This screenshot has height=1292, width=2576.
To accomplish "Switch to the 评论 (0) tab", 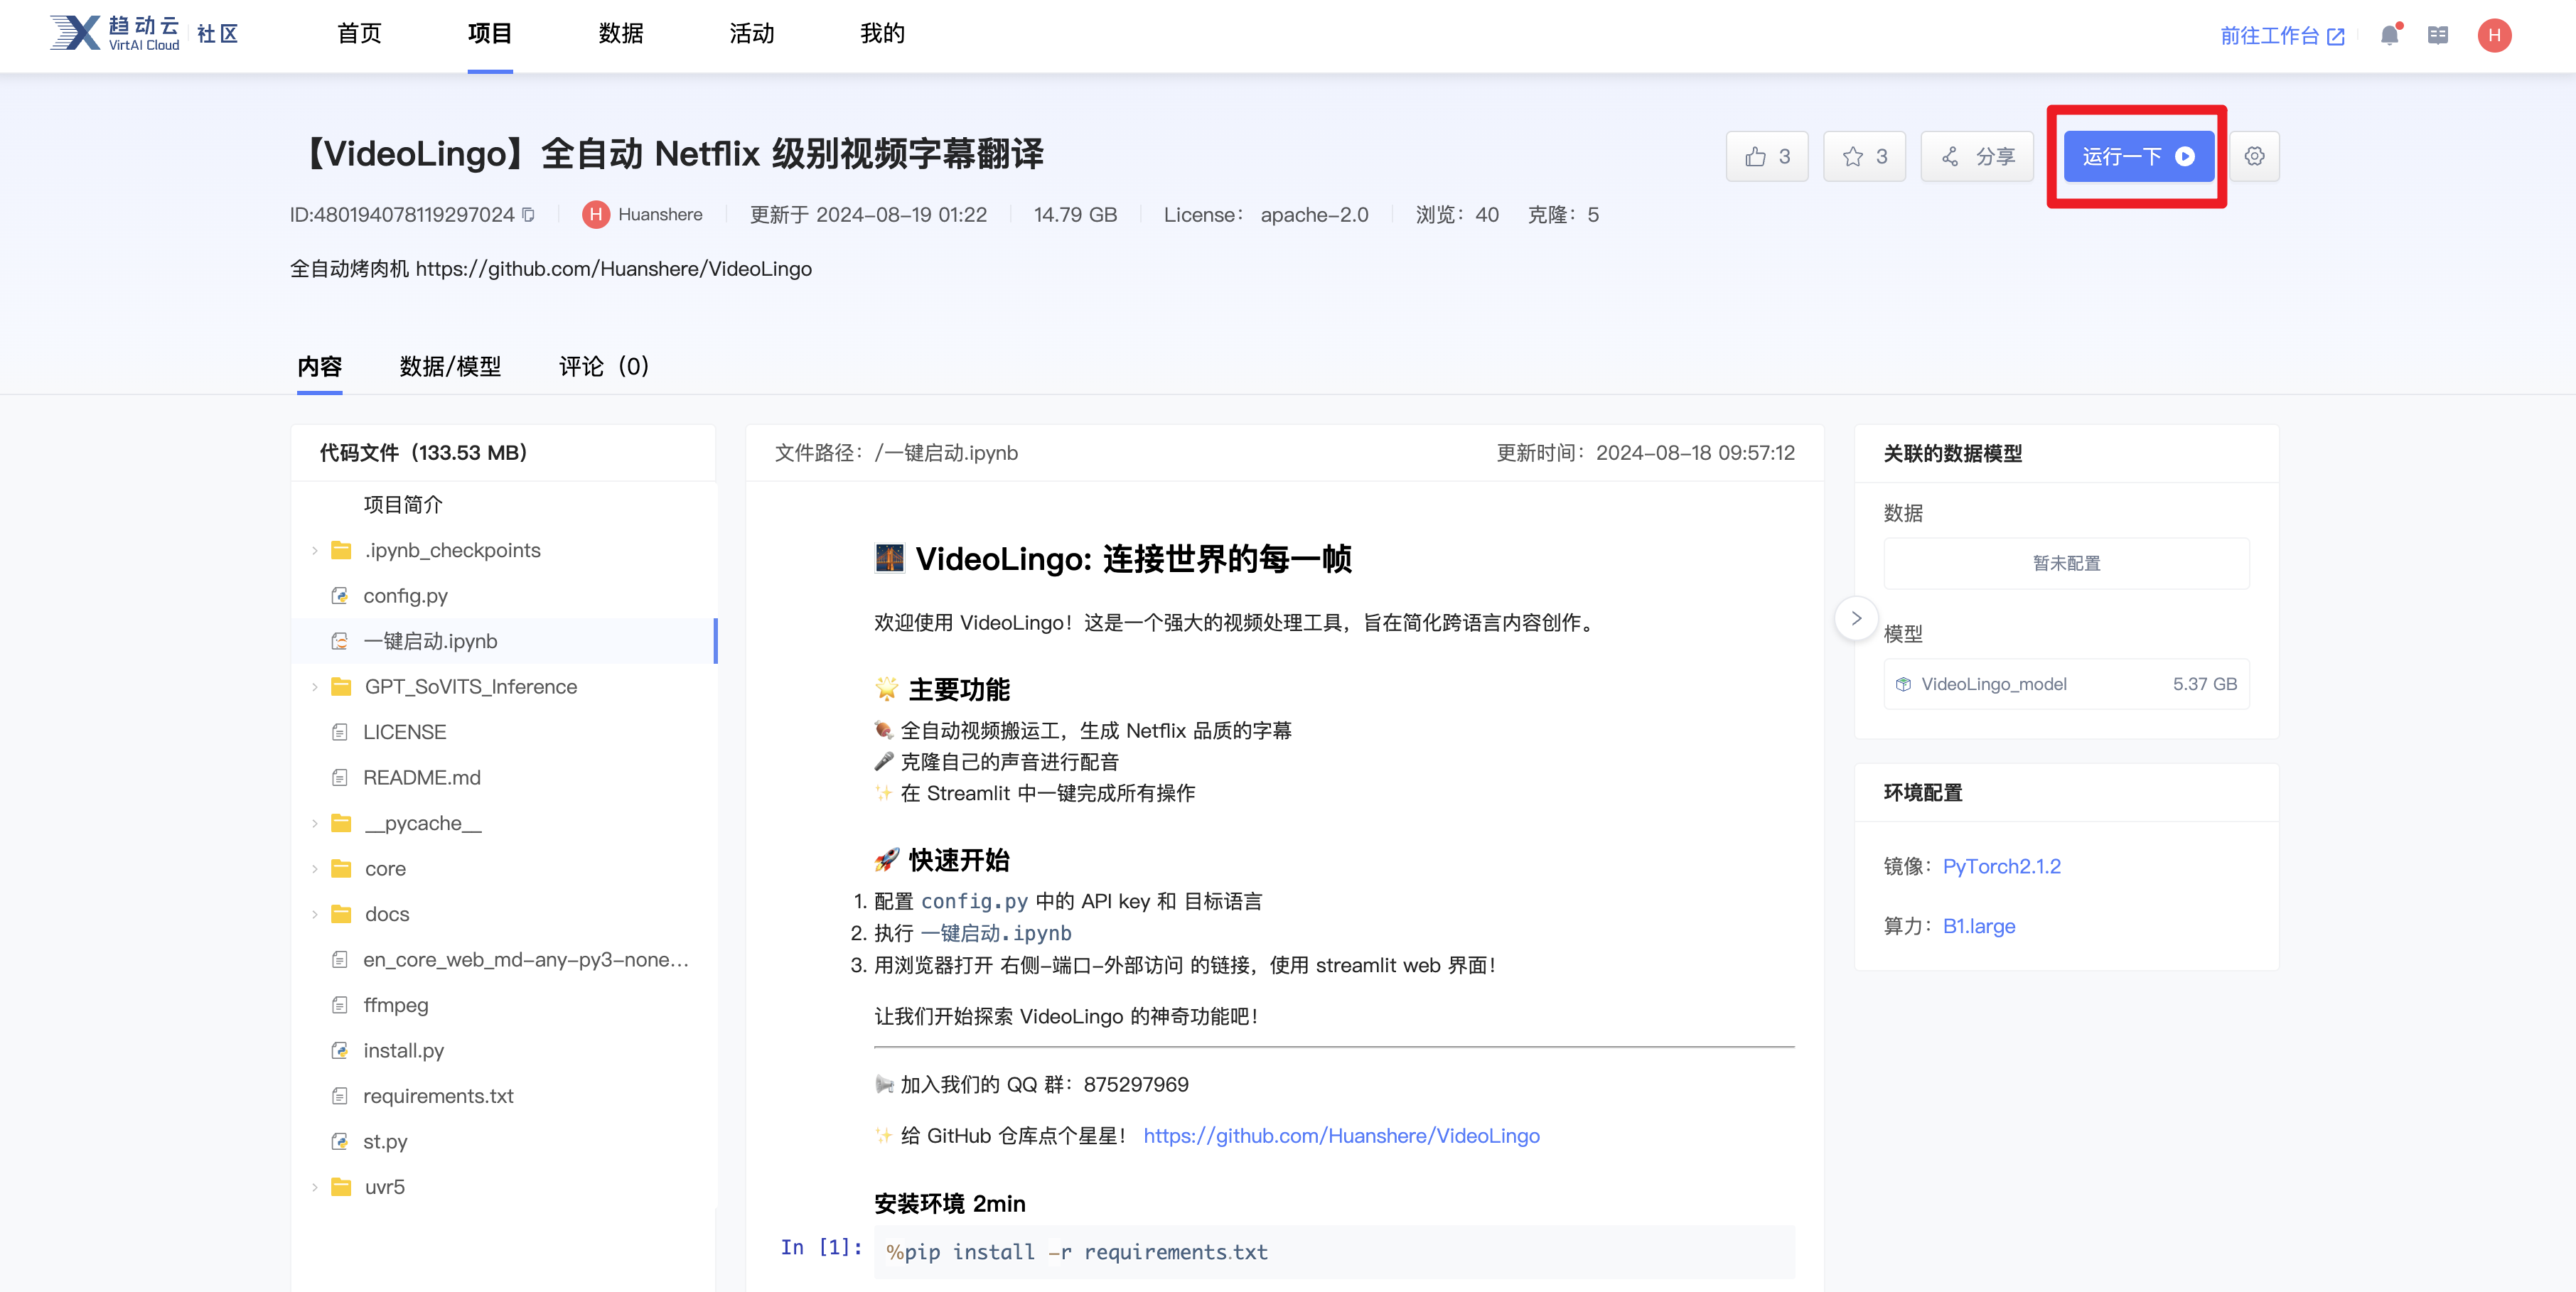I will (604, 367).
